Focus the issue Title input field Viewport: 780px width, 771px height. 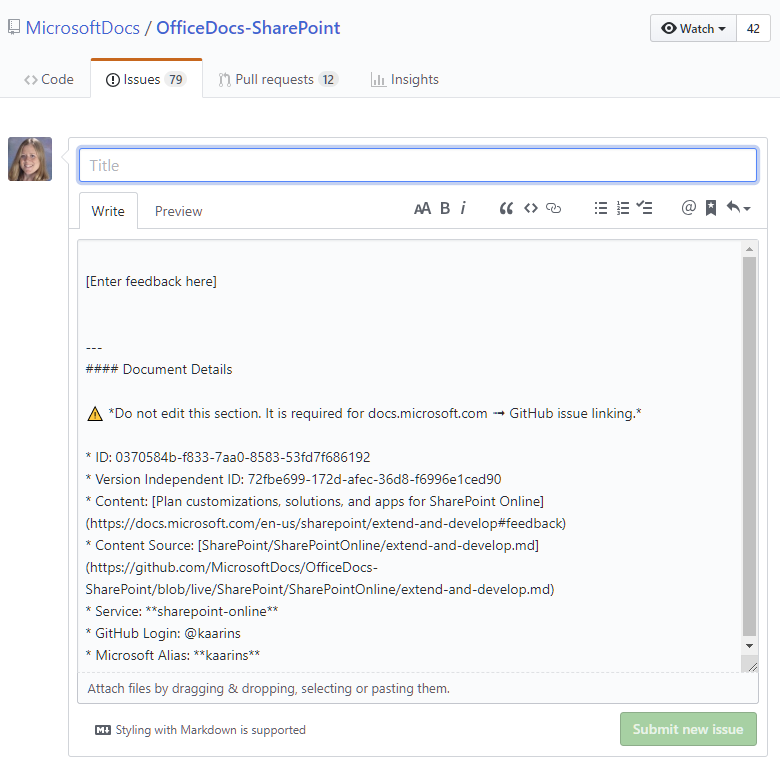[x=417, y=165]
